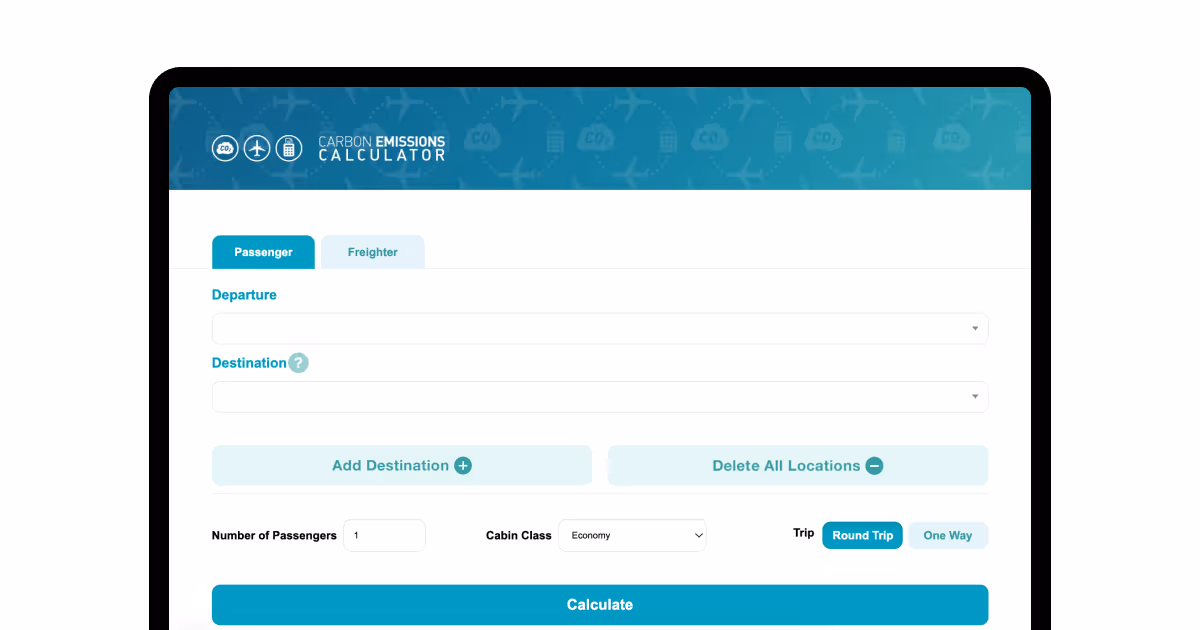Image resolution: width=1200 pixels, height=630 pixels.
Task: Select the Round Trip option
Action: pos(862,535)
